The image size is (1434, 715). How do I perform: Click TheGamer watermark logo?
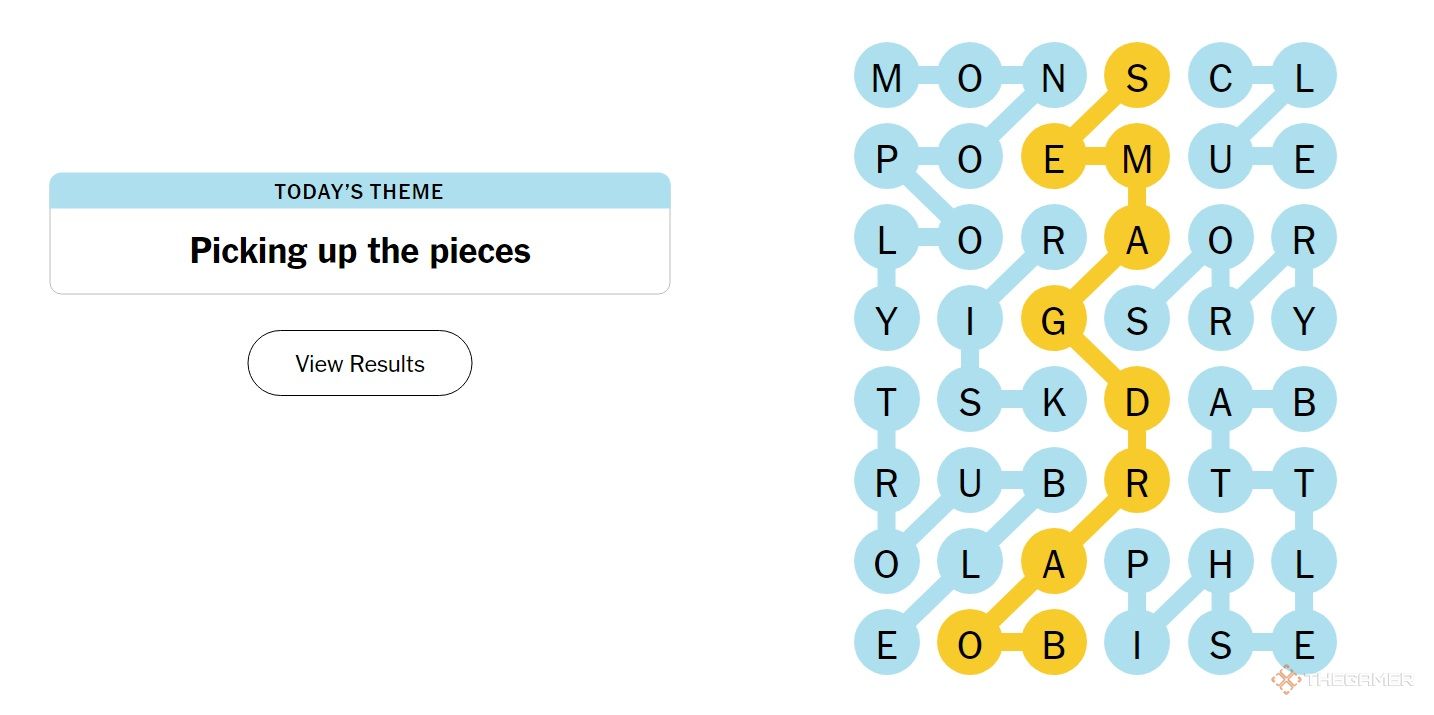coord(1341,680)
